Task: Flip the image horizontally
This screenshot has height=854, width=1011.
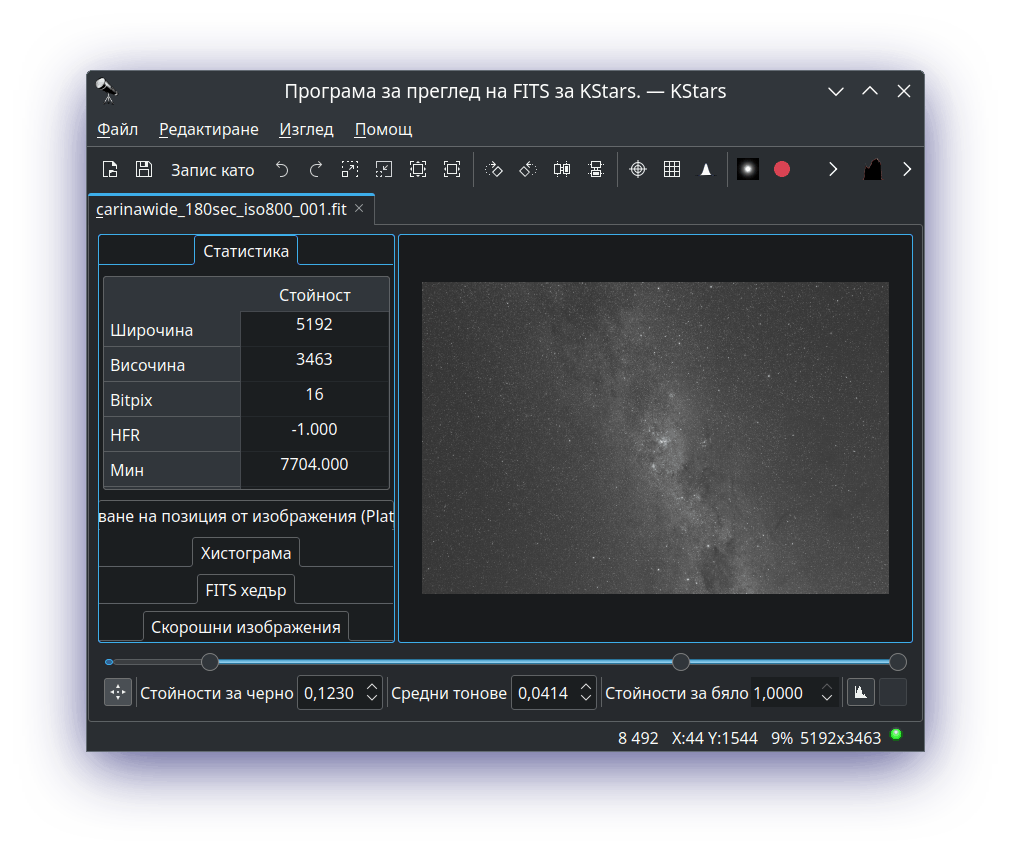Action: (562, 170)
